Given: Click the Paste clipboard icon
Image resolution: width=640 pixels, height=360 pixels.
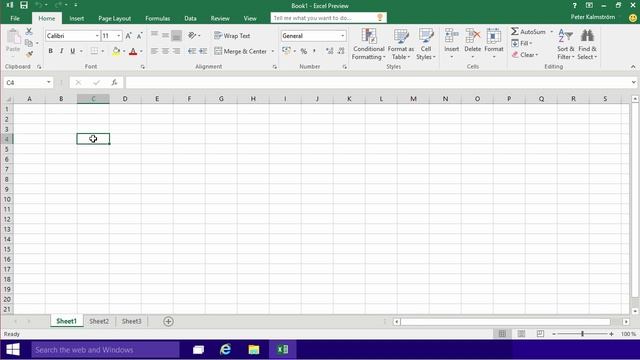Looking at the screenshot, I should coord(13,37).
